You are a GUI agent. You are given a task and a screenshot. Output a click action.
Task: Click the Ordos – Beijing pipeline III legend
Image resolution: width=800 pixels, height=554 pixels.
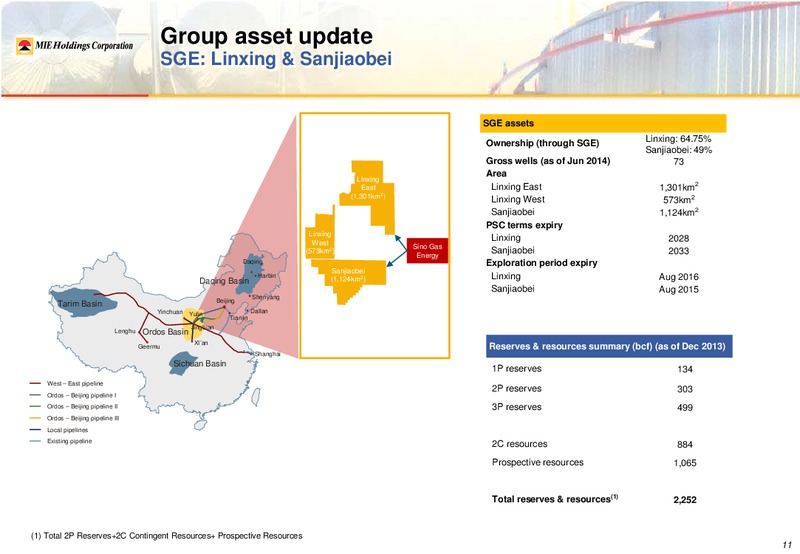pyautogui.click(x=74, y=418)
